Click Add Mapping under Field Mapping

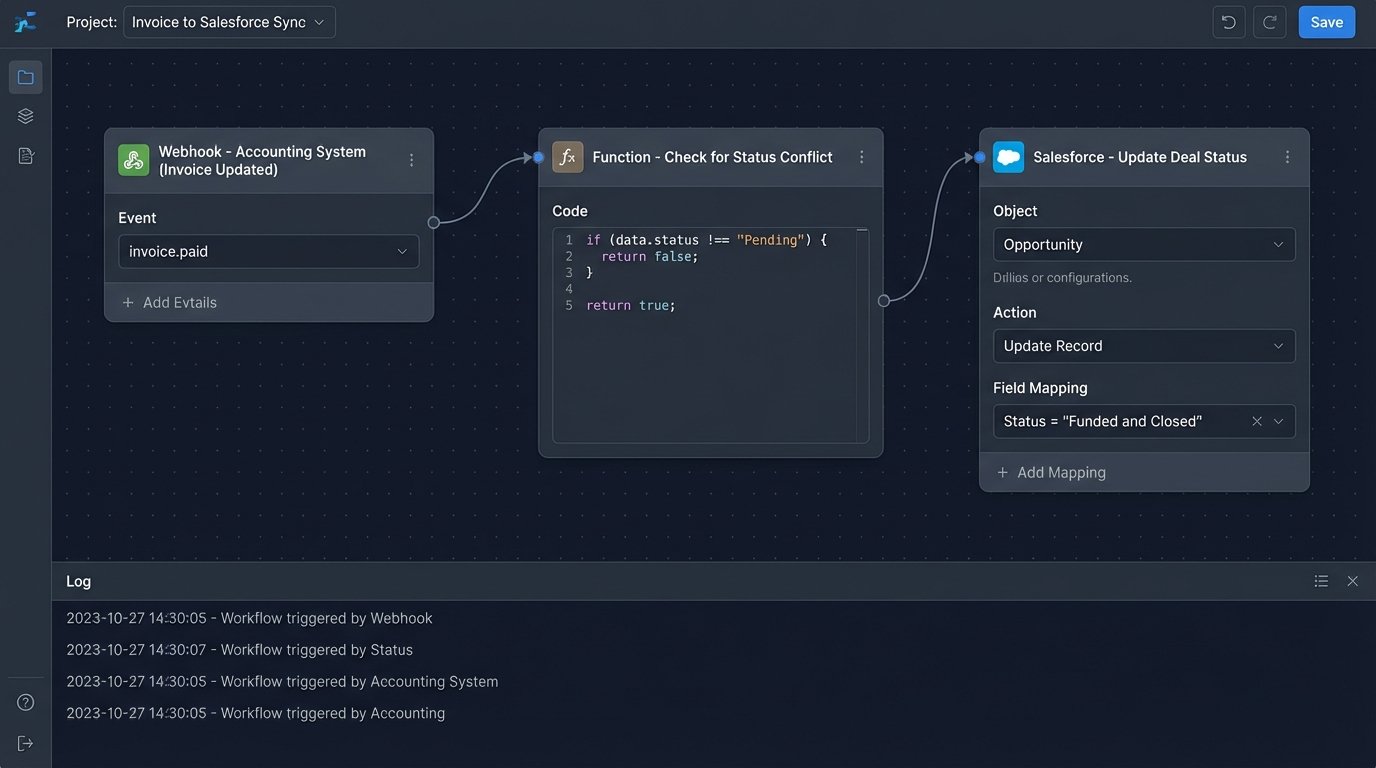pos(1051,472)
